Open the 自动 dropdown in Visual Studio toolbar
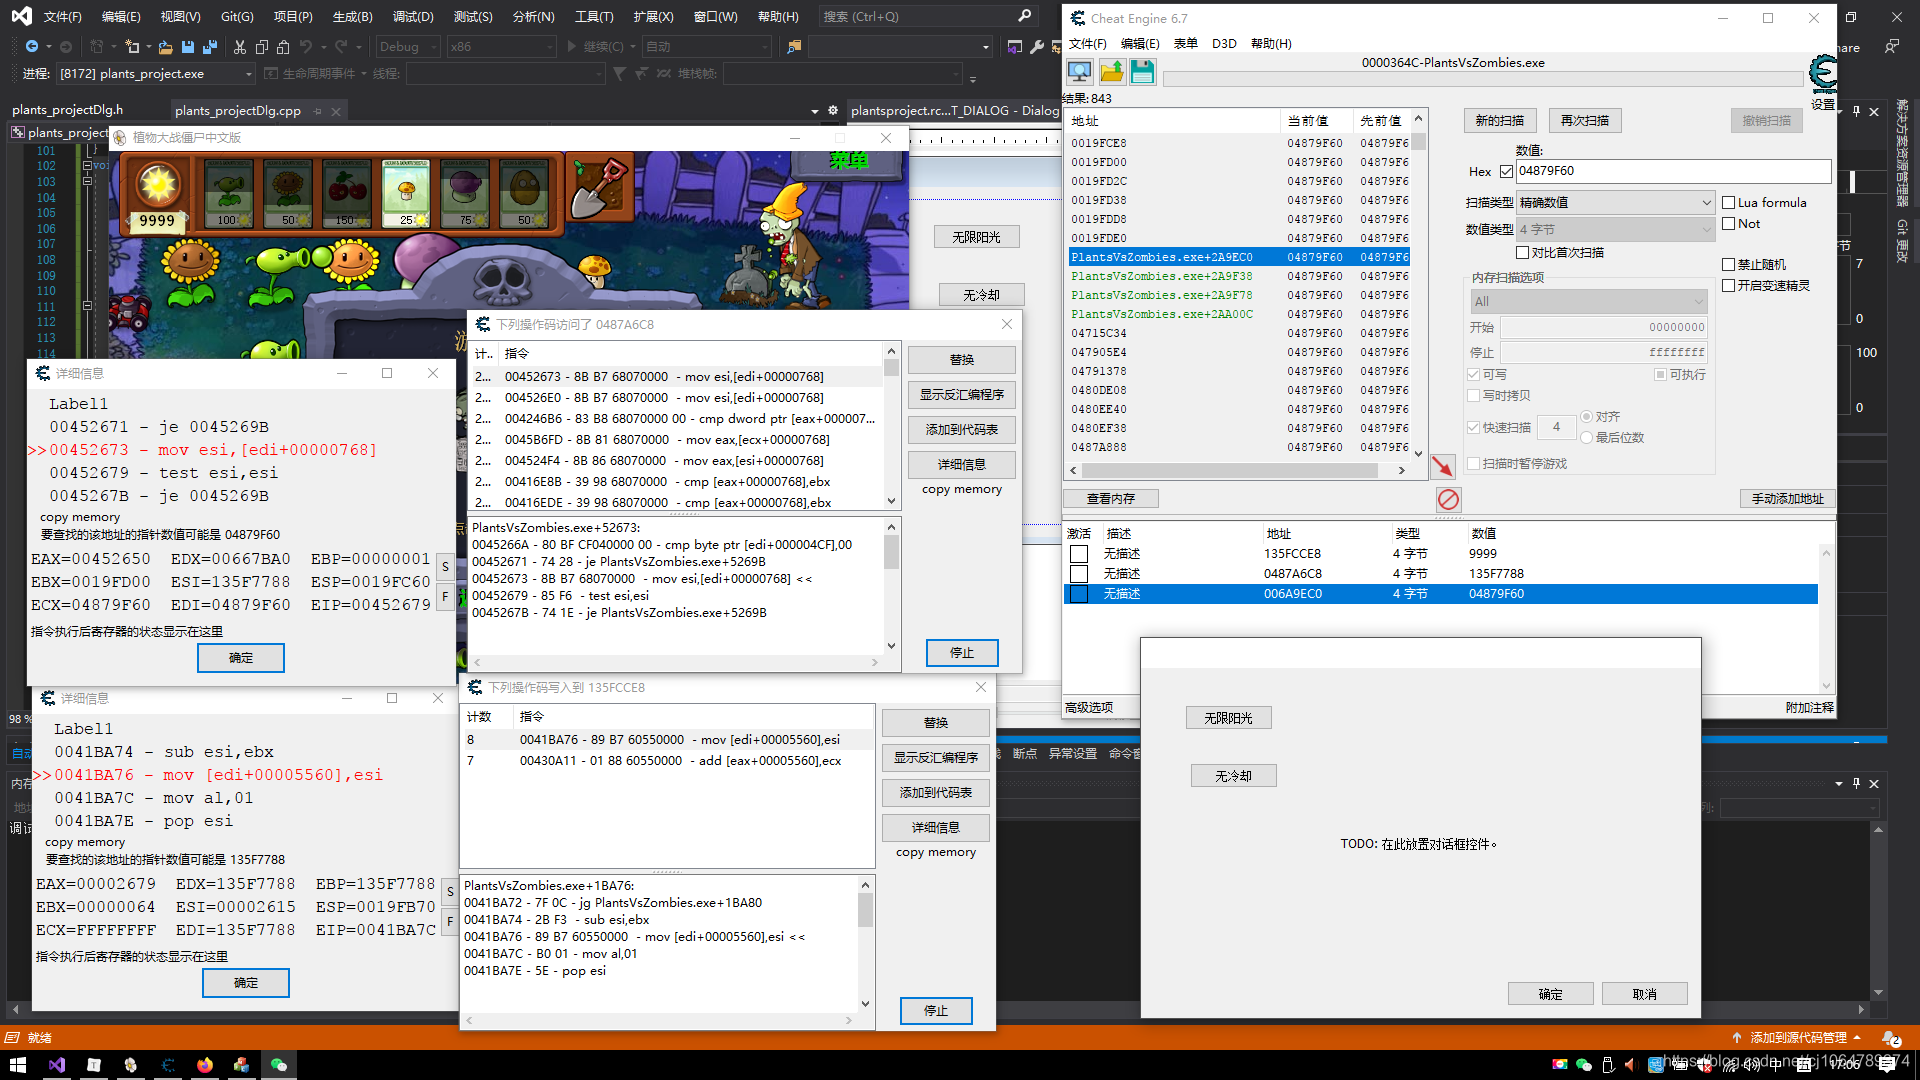Image resolution: width=1920 pixels, height=1080 pixels. pos(706,47)
